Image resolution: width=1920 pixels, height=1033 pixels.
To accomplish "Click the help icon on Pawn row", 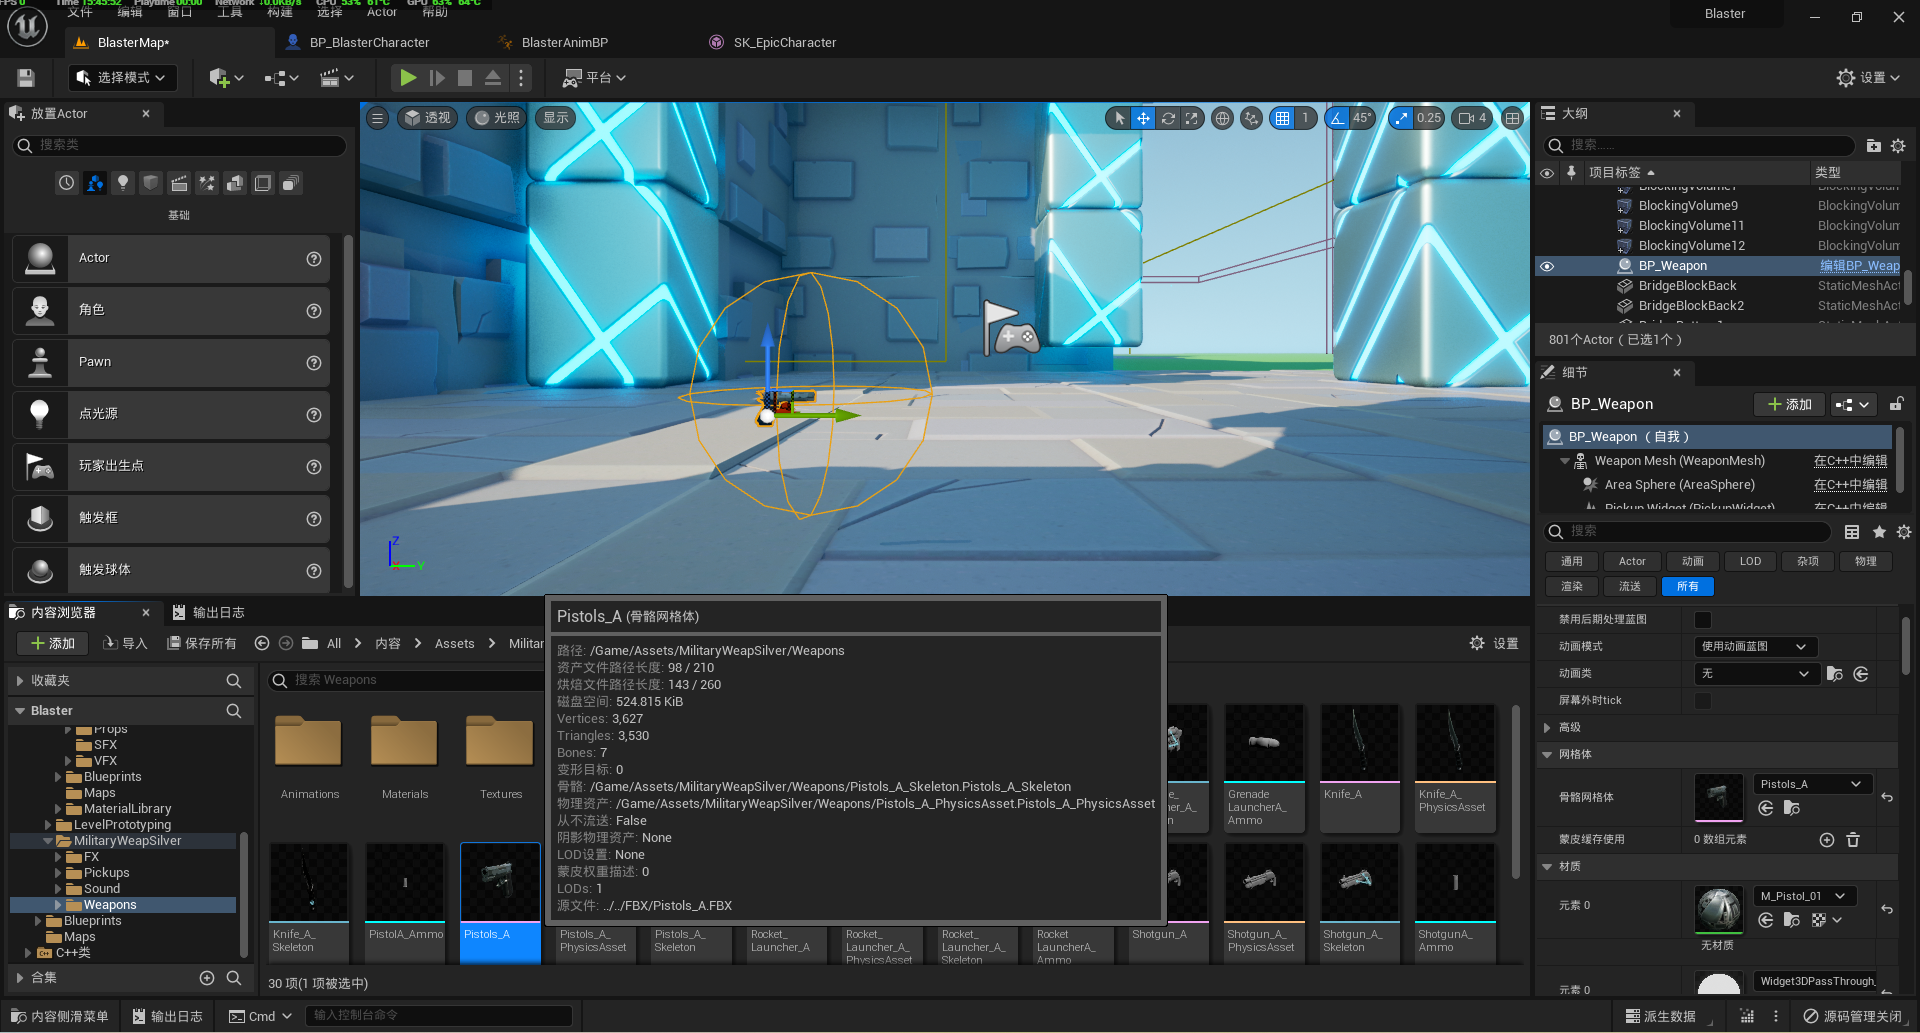I will coord(314,363).
